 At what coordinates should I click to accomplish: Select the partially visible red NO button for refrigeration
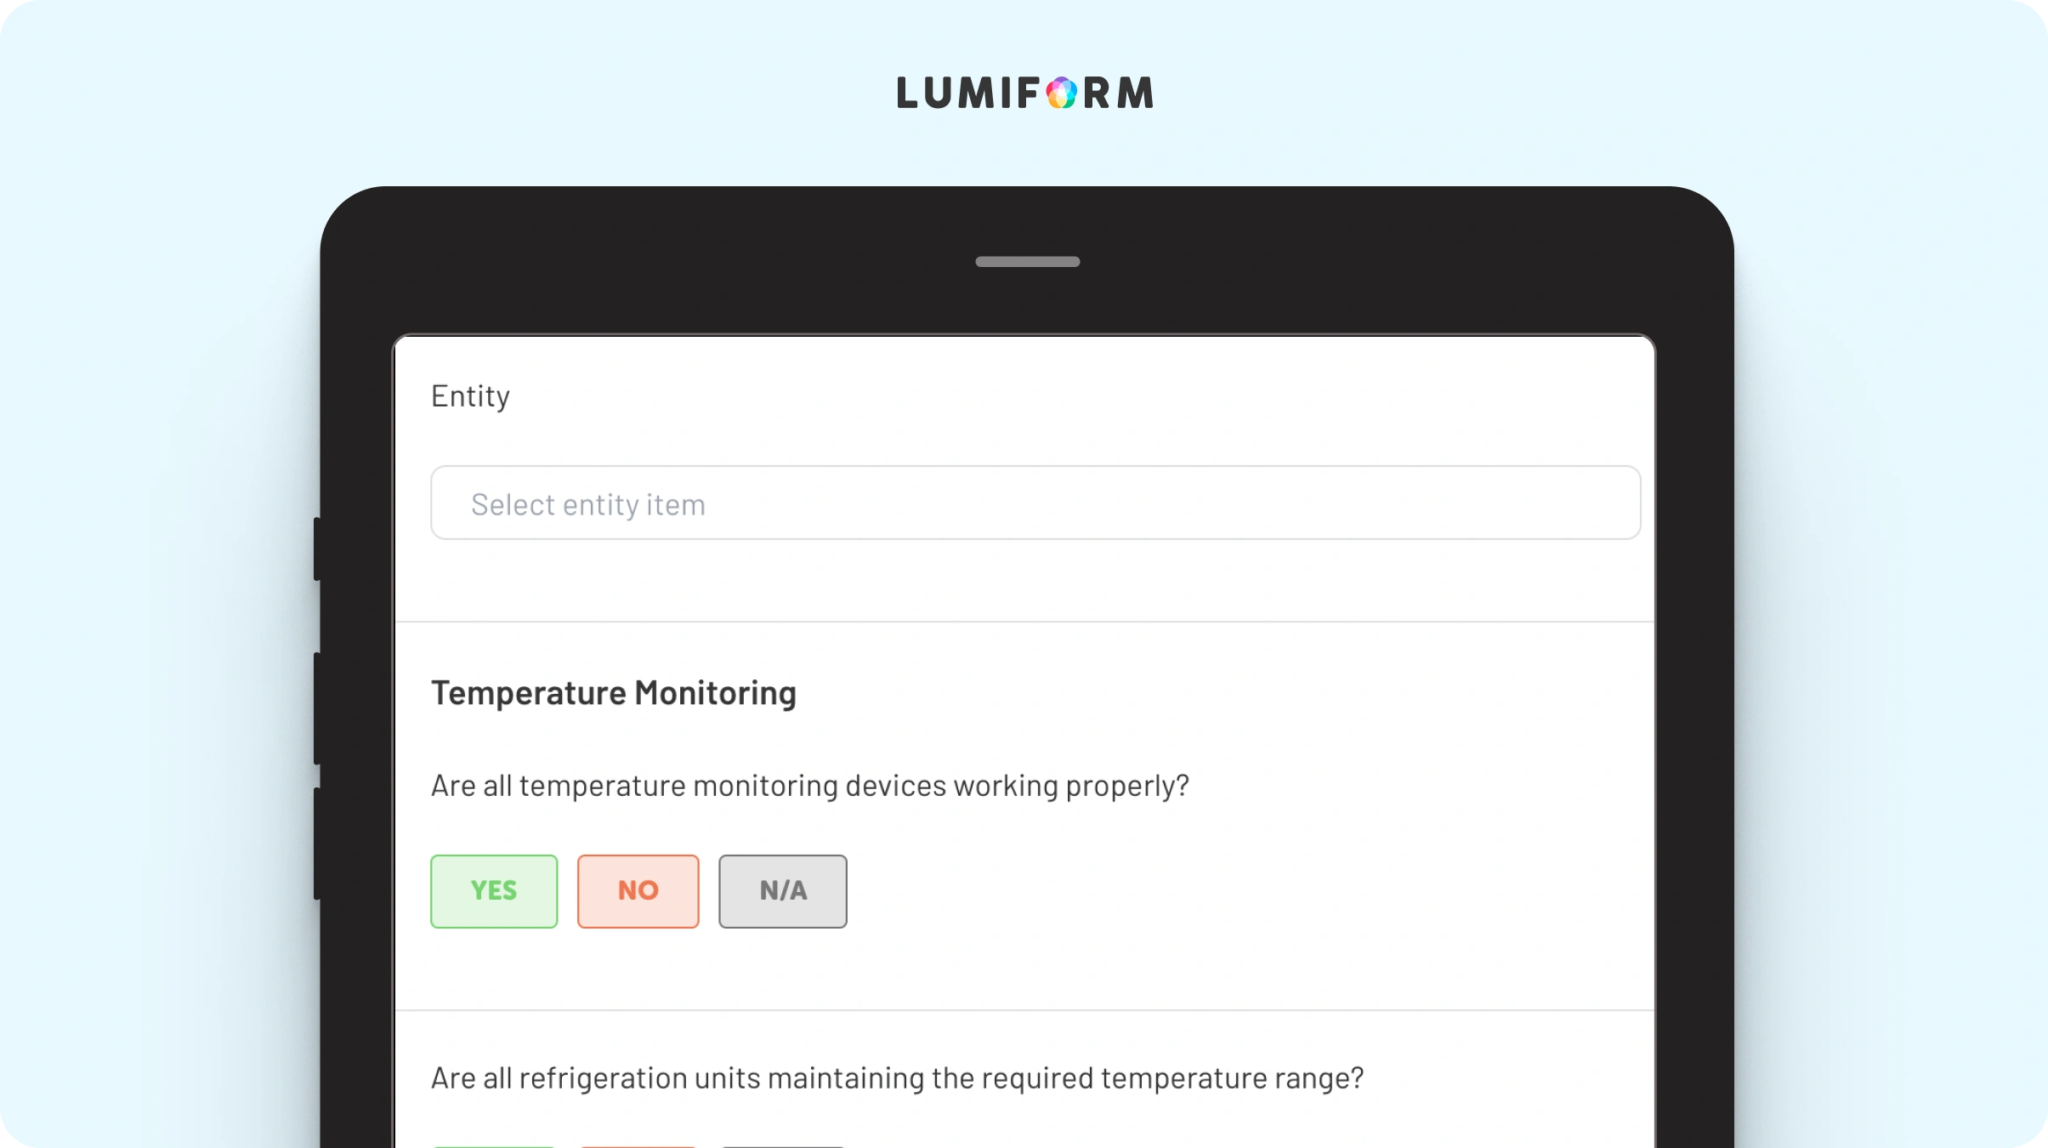[638, 1145]
